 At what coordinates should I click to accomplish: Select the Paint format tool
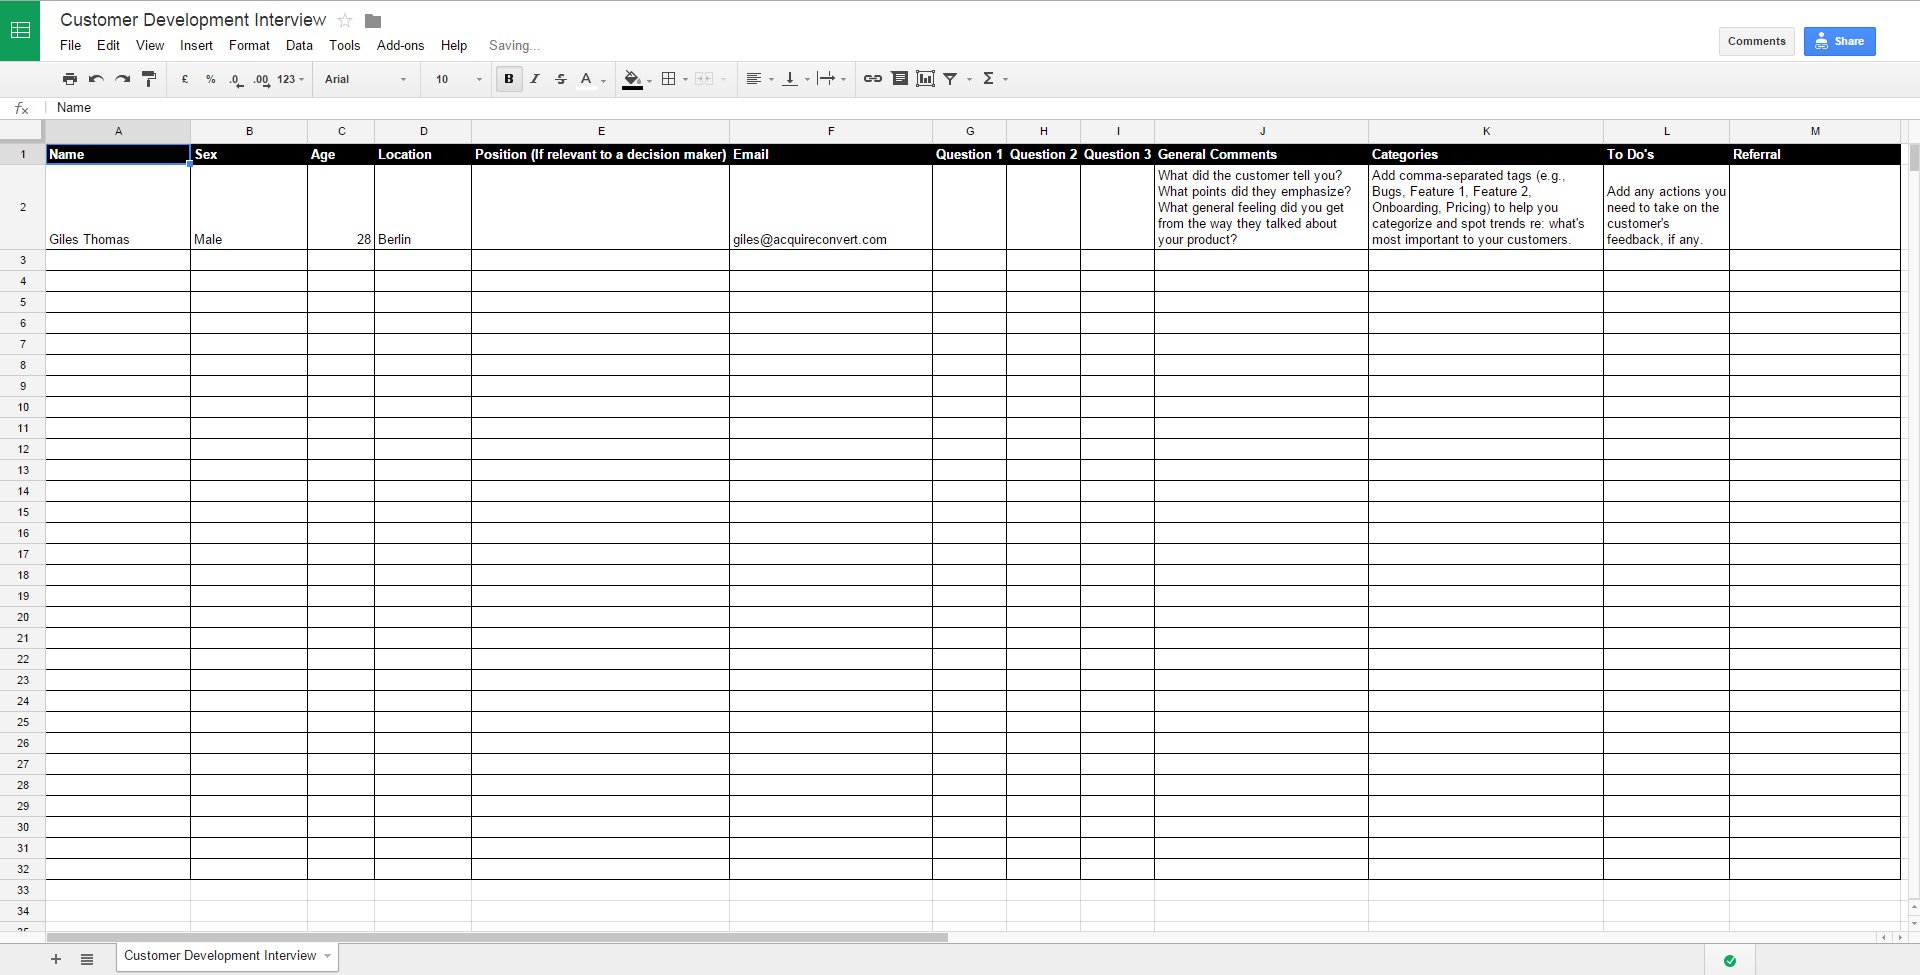point(149,79)
